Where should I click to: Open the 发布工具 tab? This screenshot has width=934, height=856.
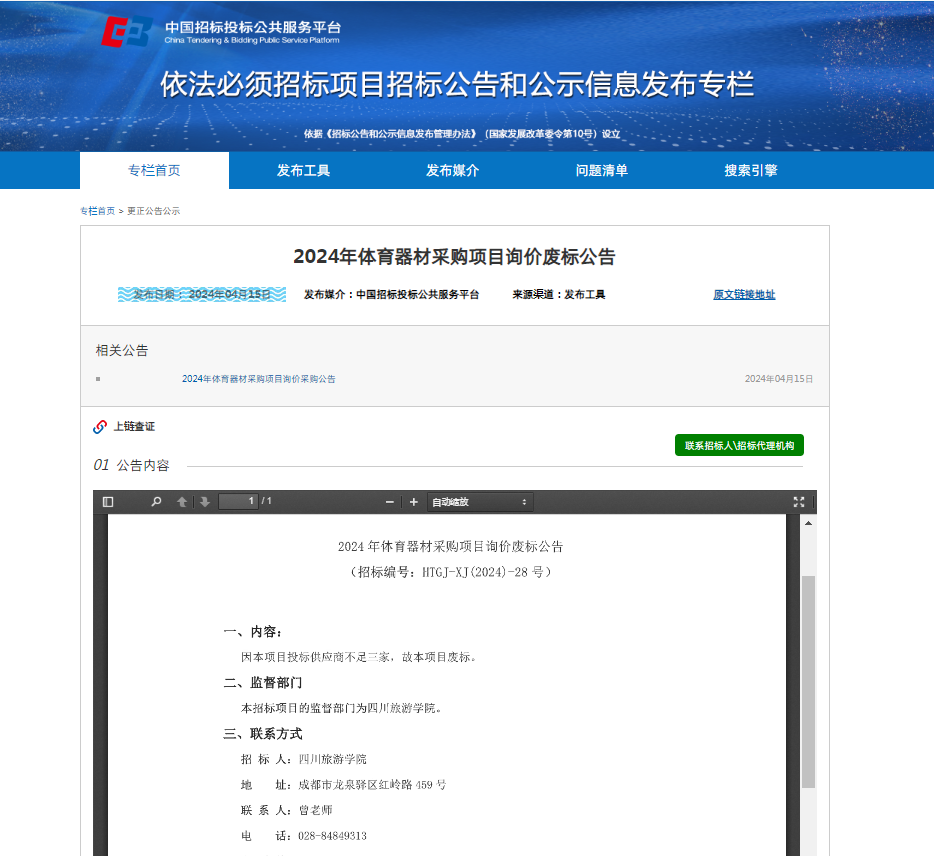click(303, 170)
